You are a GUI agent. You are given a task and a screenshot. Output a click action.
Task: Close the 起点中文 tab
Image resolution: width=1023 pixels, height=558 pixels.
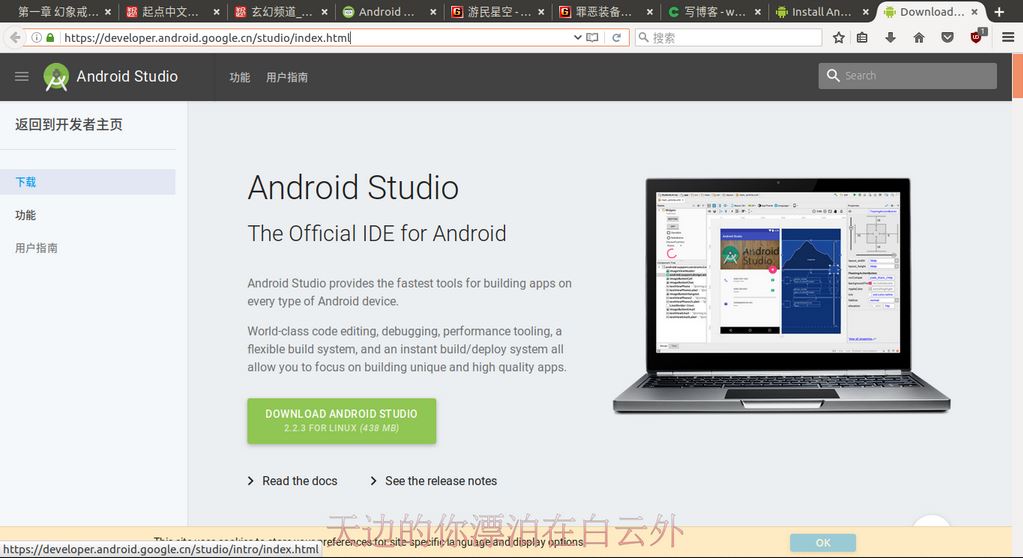coord(217,12)
